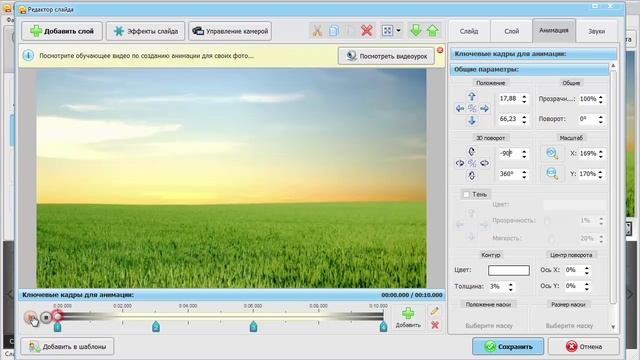Move layer down with green arrow
The image size is (640, 360).
(x=416, y=31)
